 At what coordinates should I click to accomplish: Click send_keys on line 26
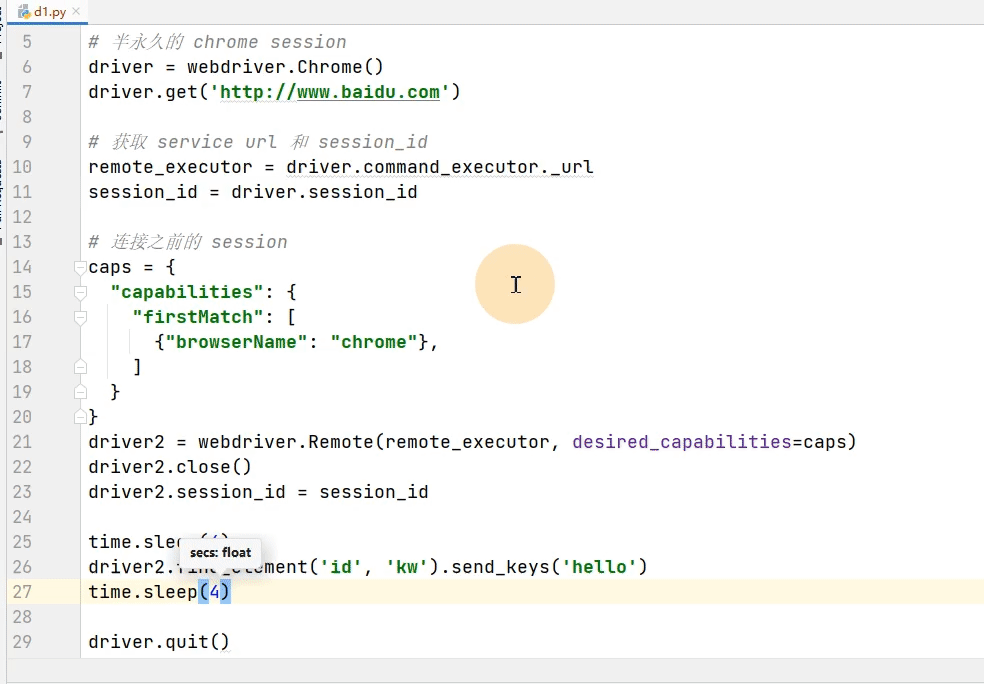click(500, 567)
